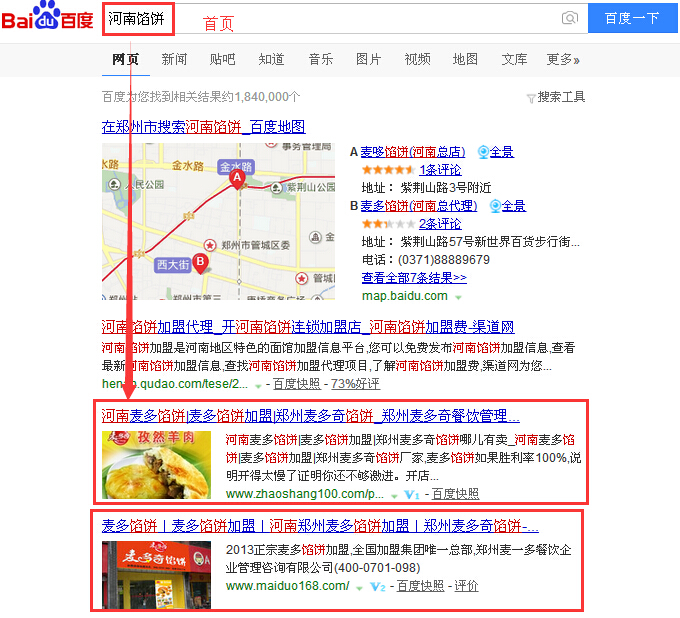The height and width of the screenshot is (618, 680).
Task: Click the 73%好评 rating link
Action: click(356, 384)
